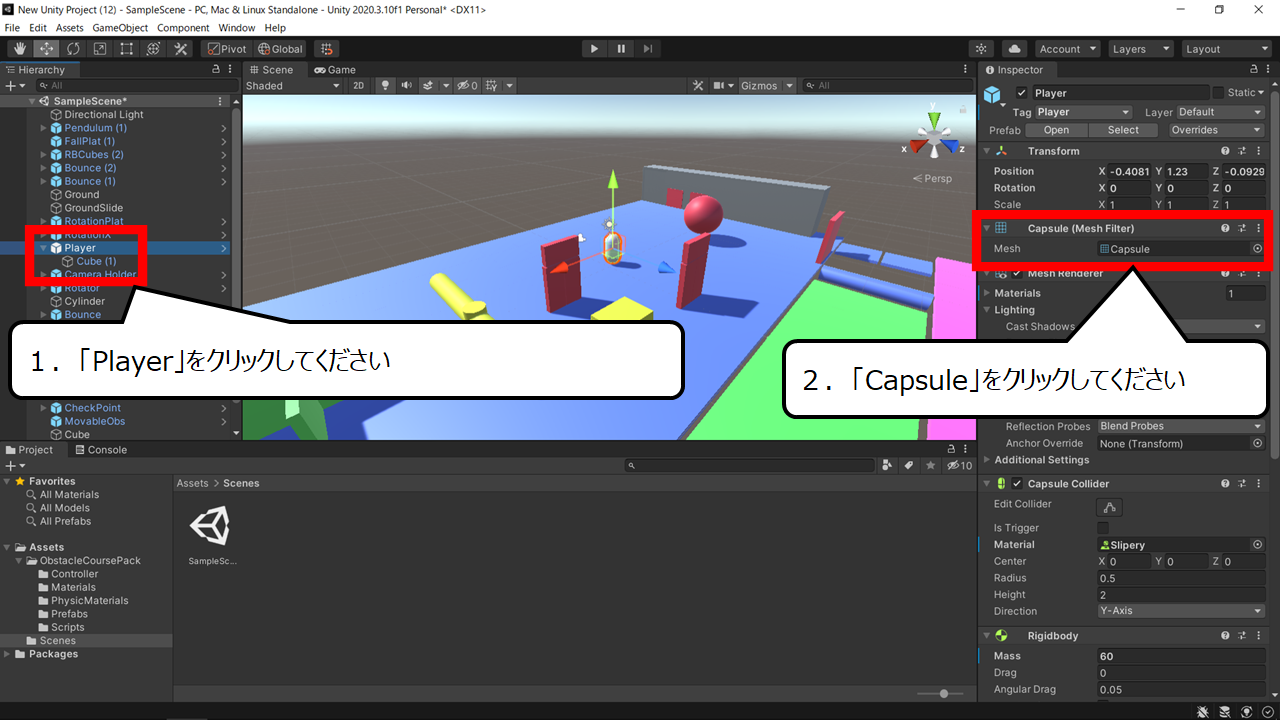Open the Gizmos dropdown
Screen dimensions: 1280x720
tap(765, 86)
